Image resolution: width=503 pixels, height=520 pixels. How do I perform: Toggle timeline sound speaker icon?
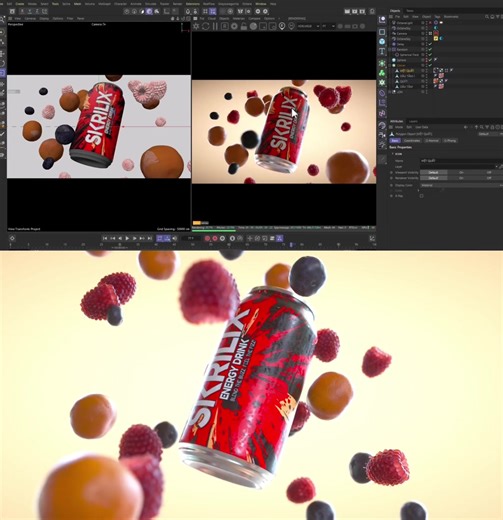175,238
